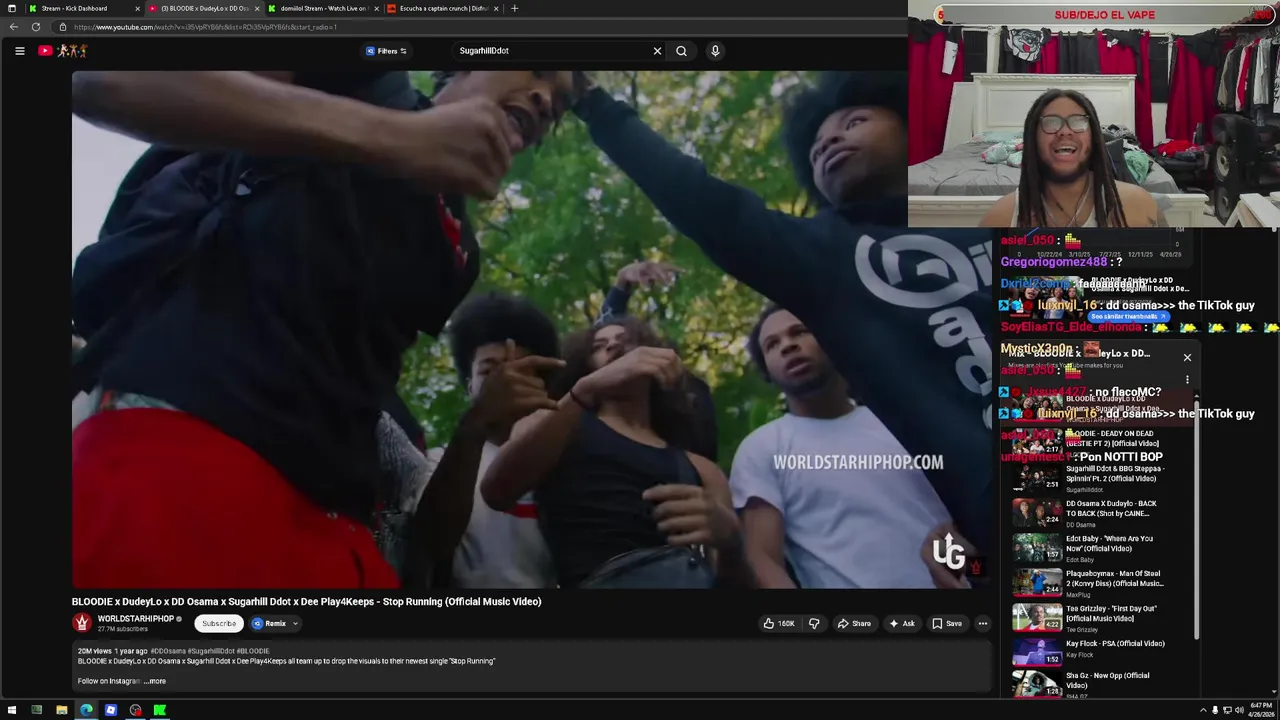Click the #DDOsama hashtag
1280x720 pixels.
[x=167, y=651]
